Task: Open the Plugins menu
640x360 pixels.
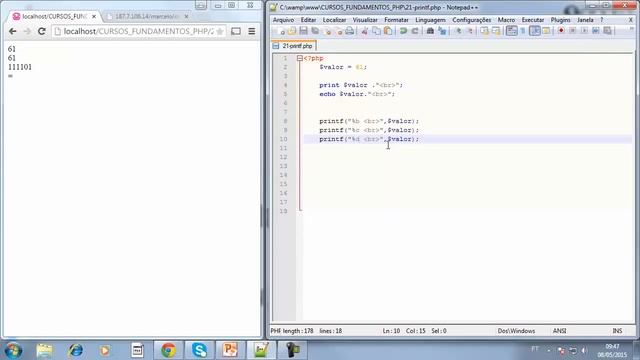Action: pos(560,20)
